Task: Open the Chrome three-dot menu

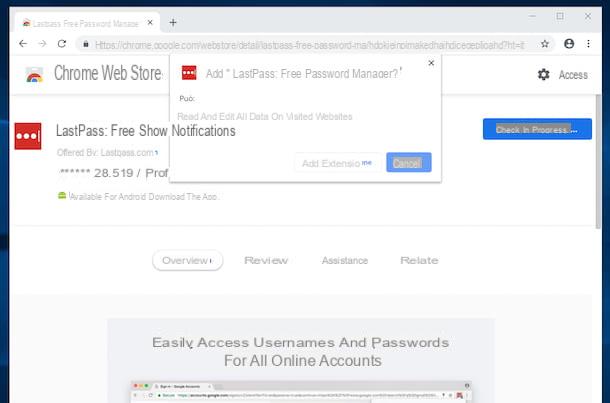Action: click(588, 44)
